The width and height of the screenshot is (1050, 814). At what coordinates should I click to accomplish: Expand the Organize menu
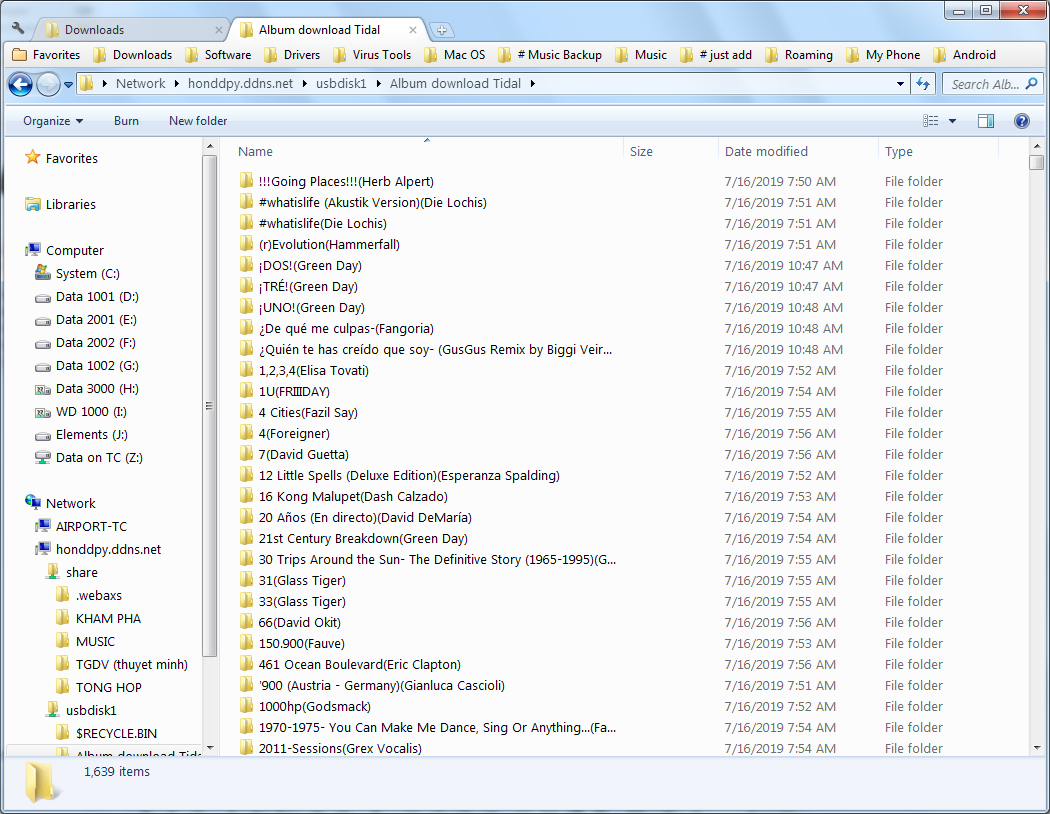pos(53,121)
